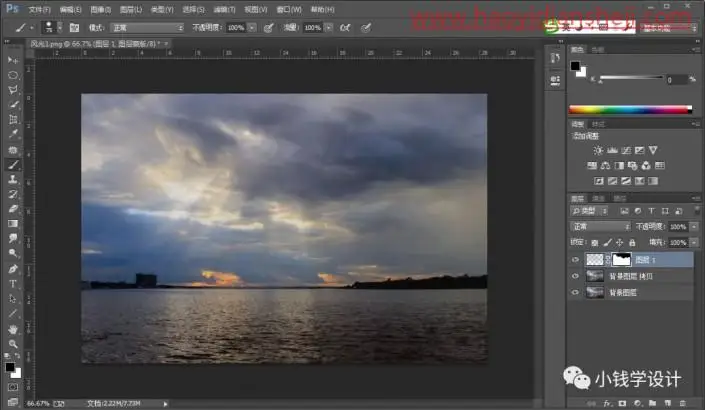
Task: Open the 视图(V) menu
Action: [x=255, y=9]
